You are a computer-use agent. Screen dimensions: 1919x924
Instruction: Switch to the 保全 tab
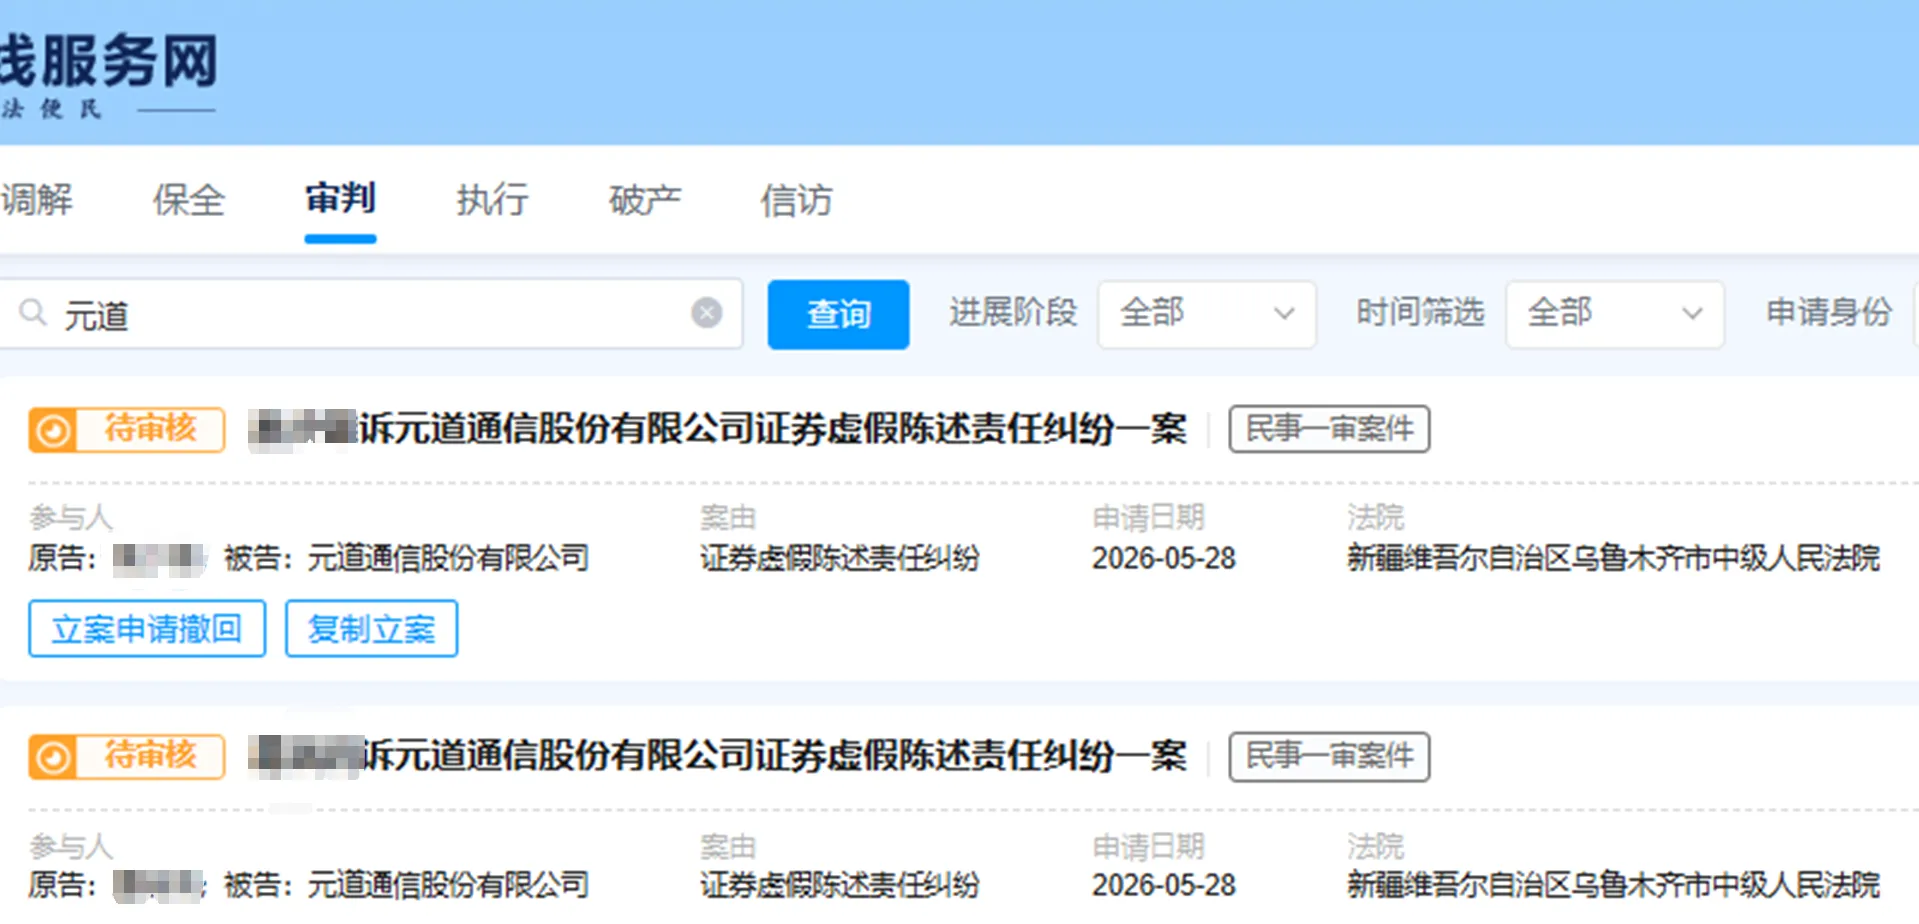click(x=188, y=200)
